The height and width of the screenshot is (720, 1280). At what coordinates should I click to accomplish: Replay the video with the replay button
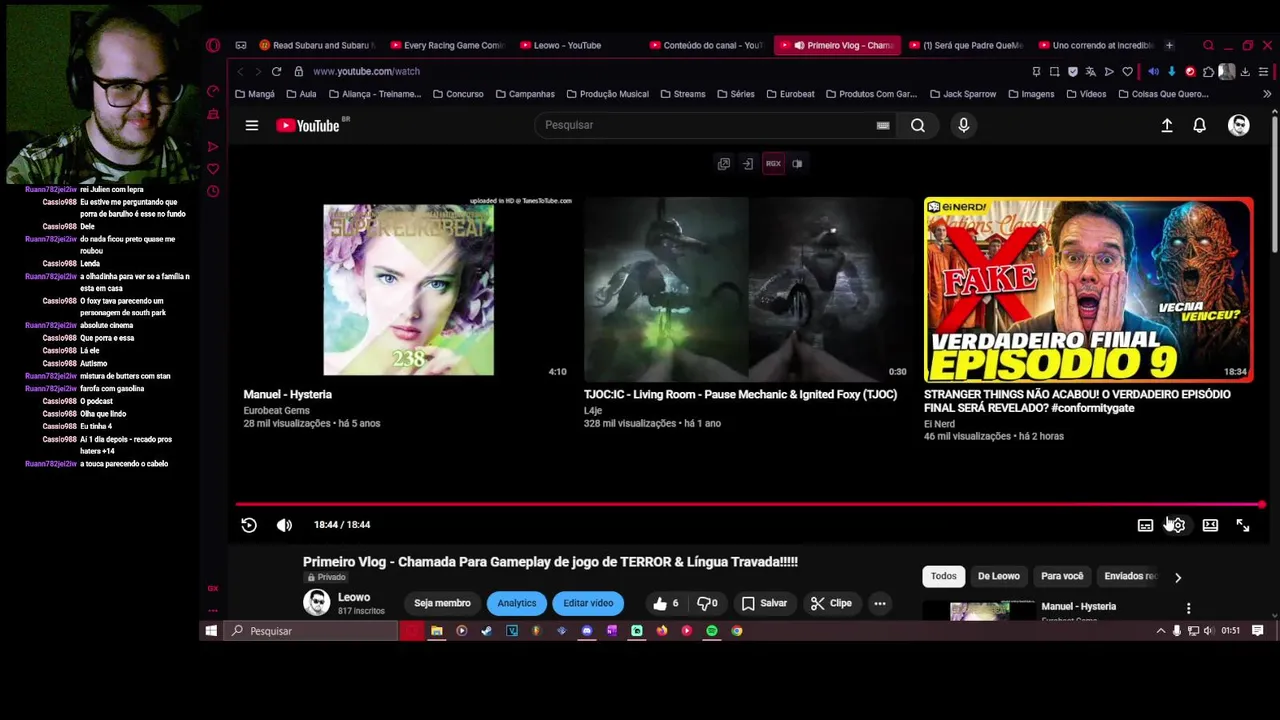coord(249,525)
